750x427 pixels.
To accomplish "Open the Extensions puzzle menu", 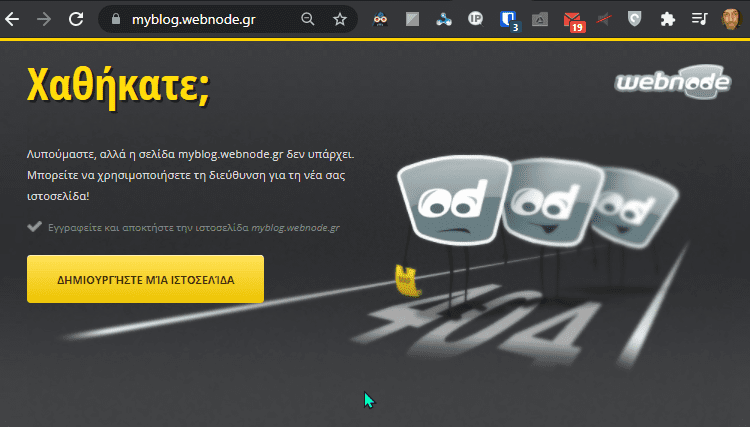I will coord(667,19).
